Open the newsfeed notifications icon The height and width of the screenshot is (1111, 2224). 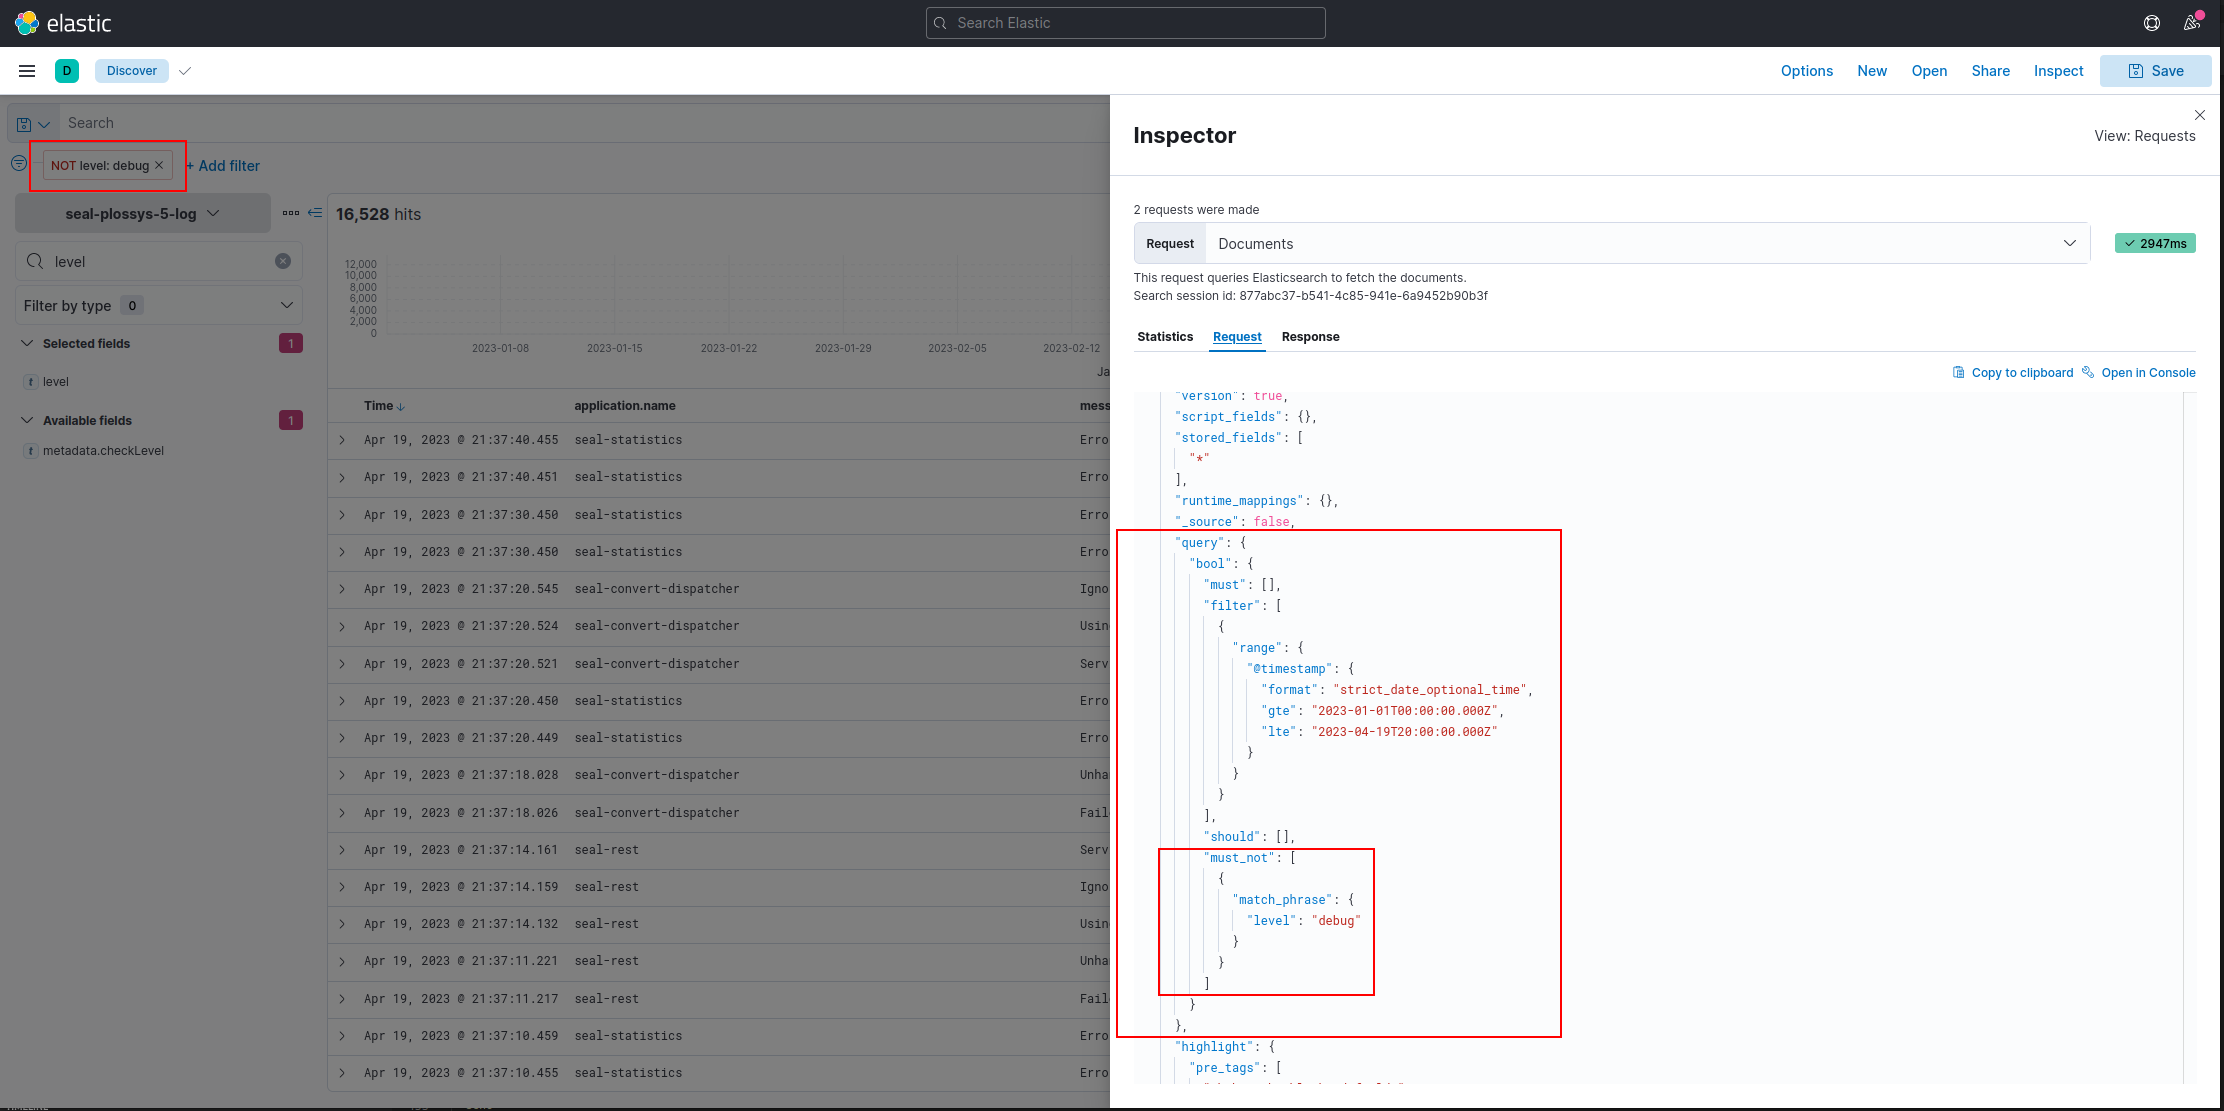2192,22
